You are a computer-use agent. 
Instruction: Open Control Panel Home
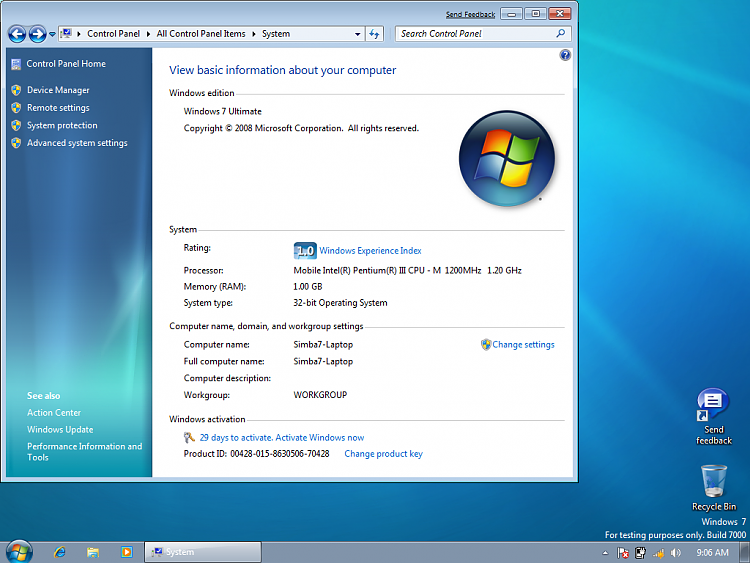[66, 64]
